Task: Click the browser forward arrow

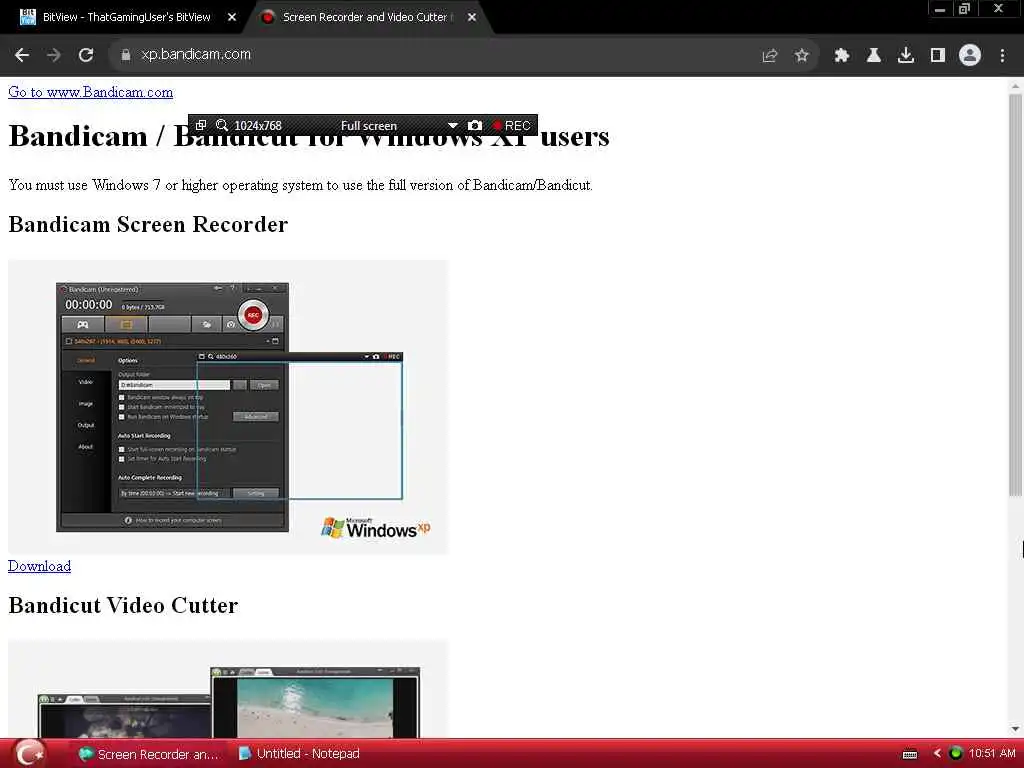Action: pos(54,56)
